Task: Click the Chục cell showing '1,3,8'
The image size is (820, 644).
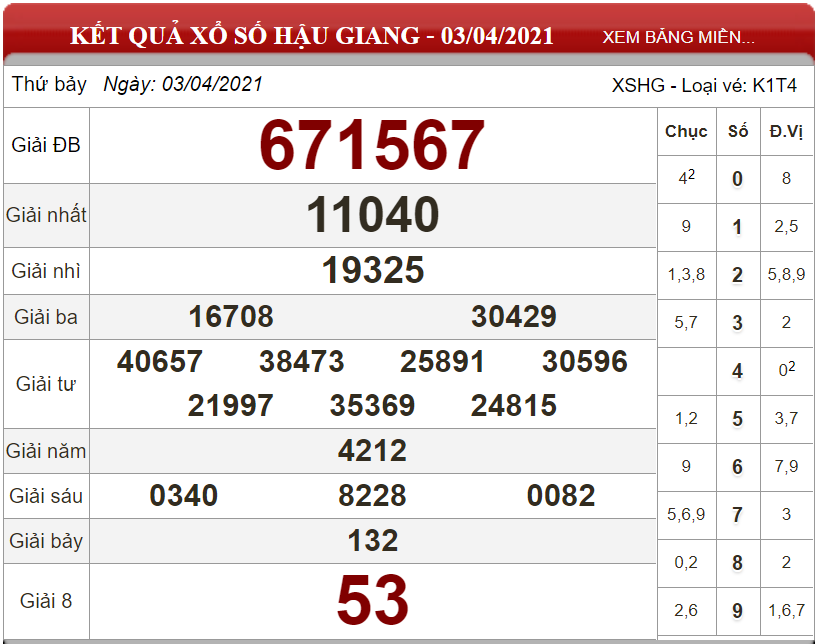Action: point(686,274)
